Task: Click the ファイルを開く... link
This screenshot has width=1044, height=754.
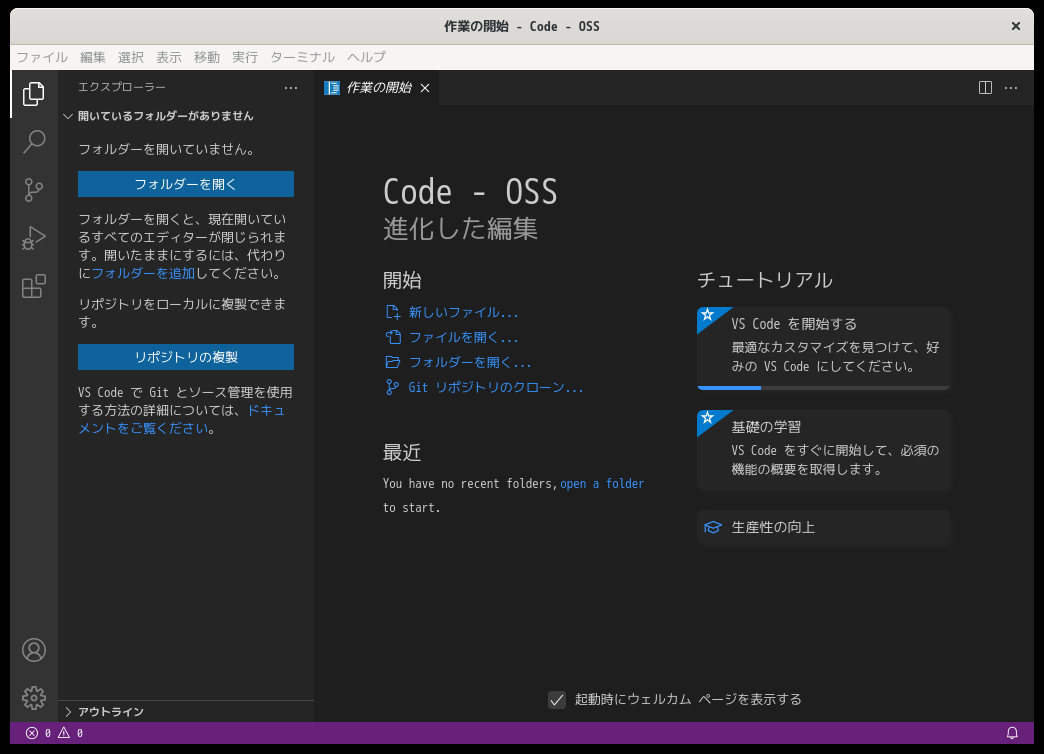Action: [463, 337]
